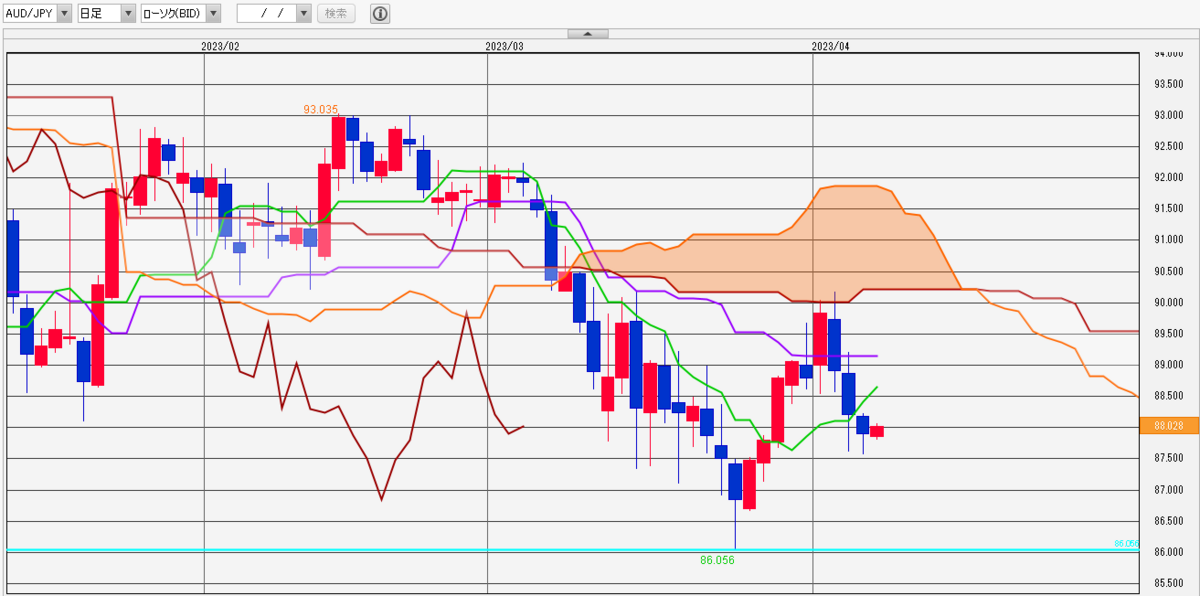Image resolution: width=1200 pixels, height=596 pixels.
Task: Click the orange 93.035 high price label
Action: coord(321,109)
